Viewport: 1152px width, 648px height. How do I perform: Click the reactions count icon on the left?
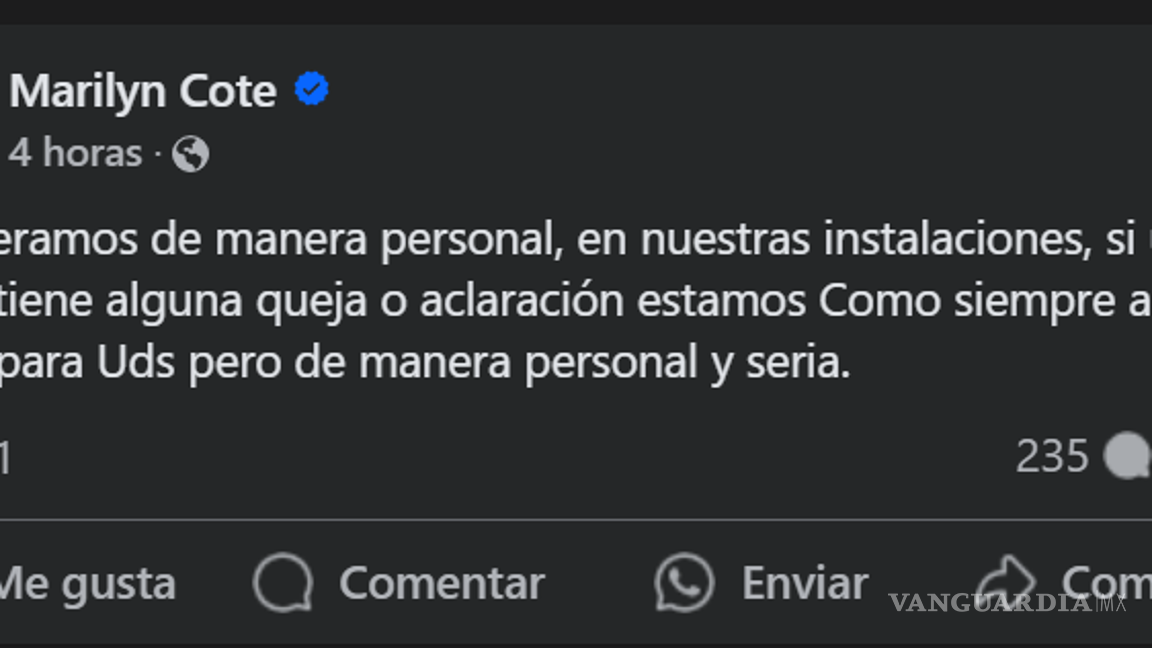point(4,456)
